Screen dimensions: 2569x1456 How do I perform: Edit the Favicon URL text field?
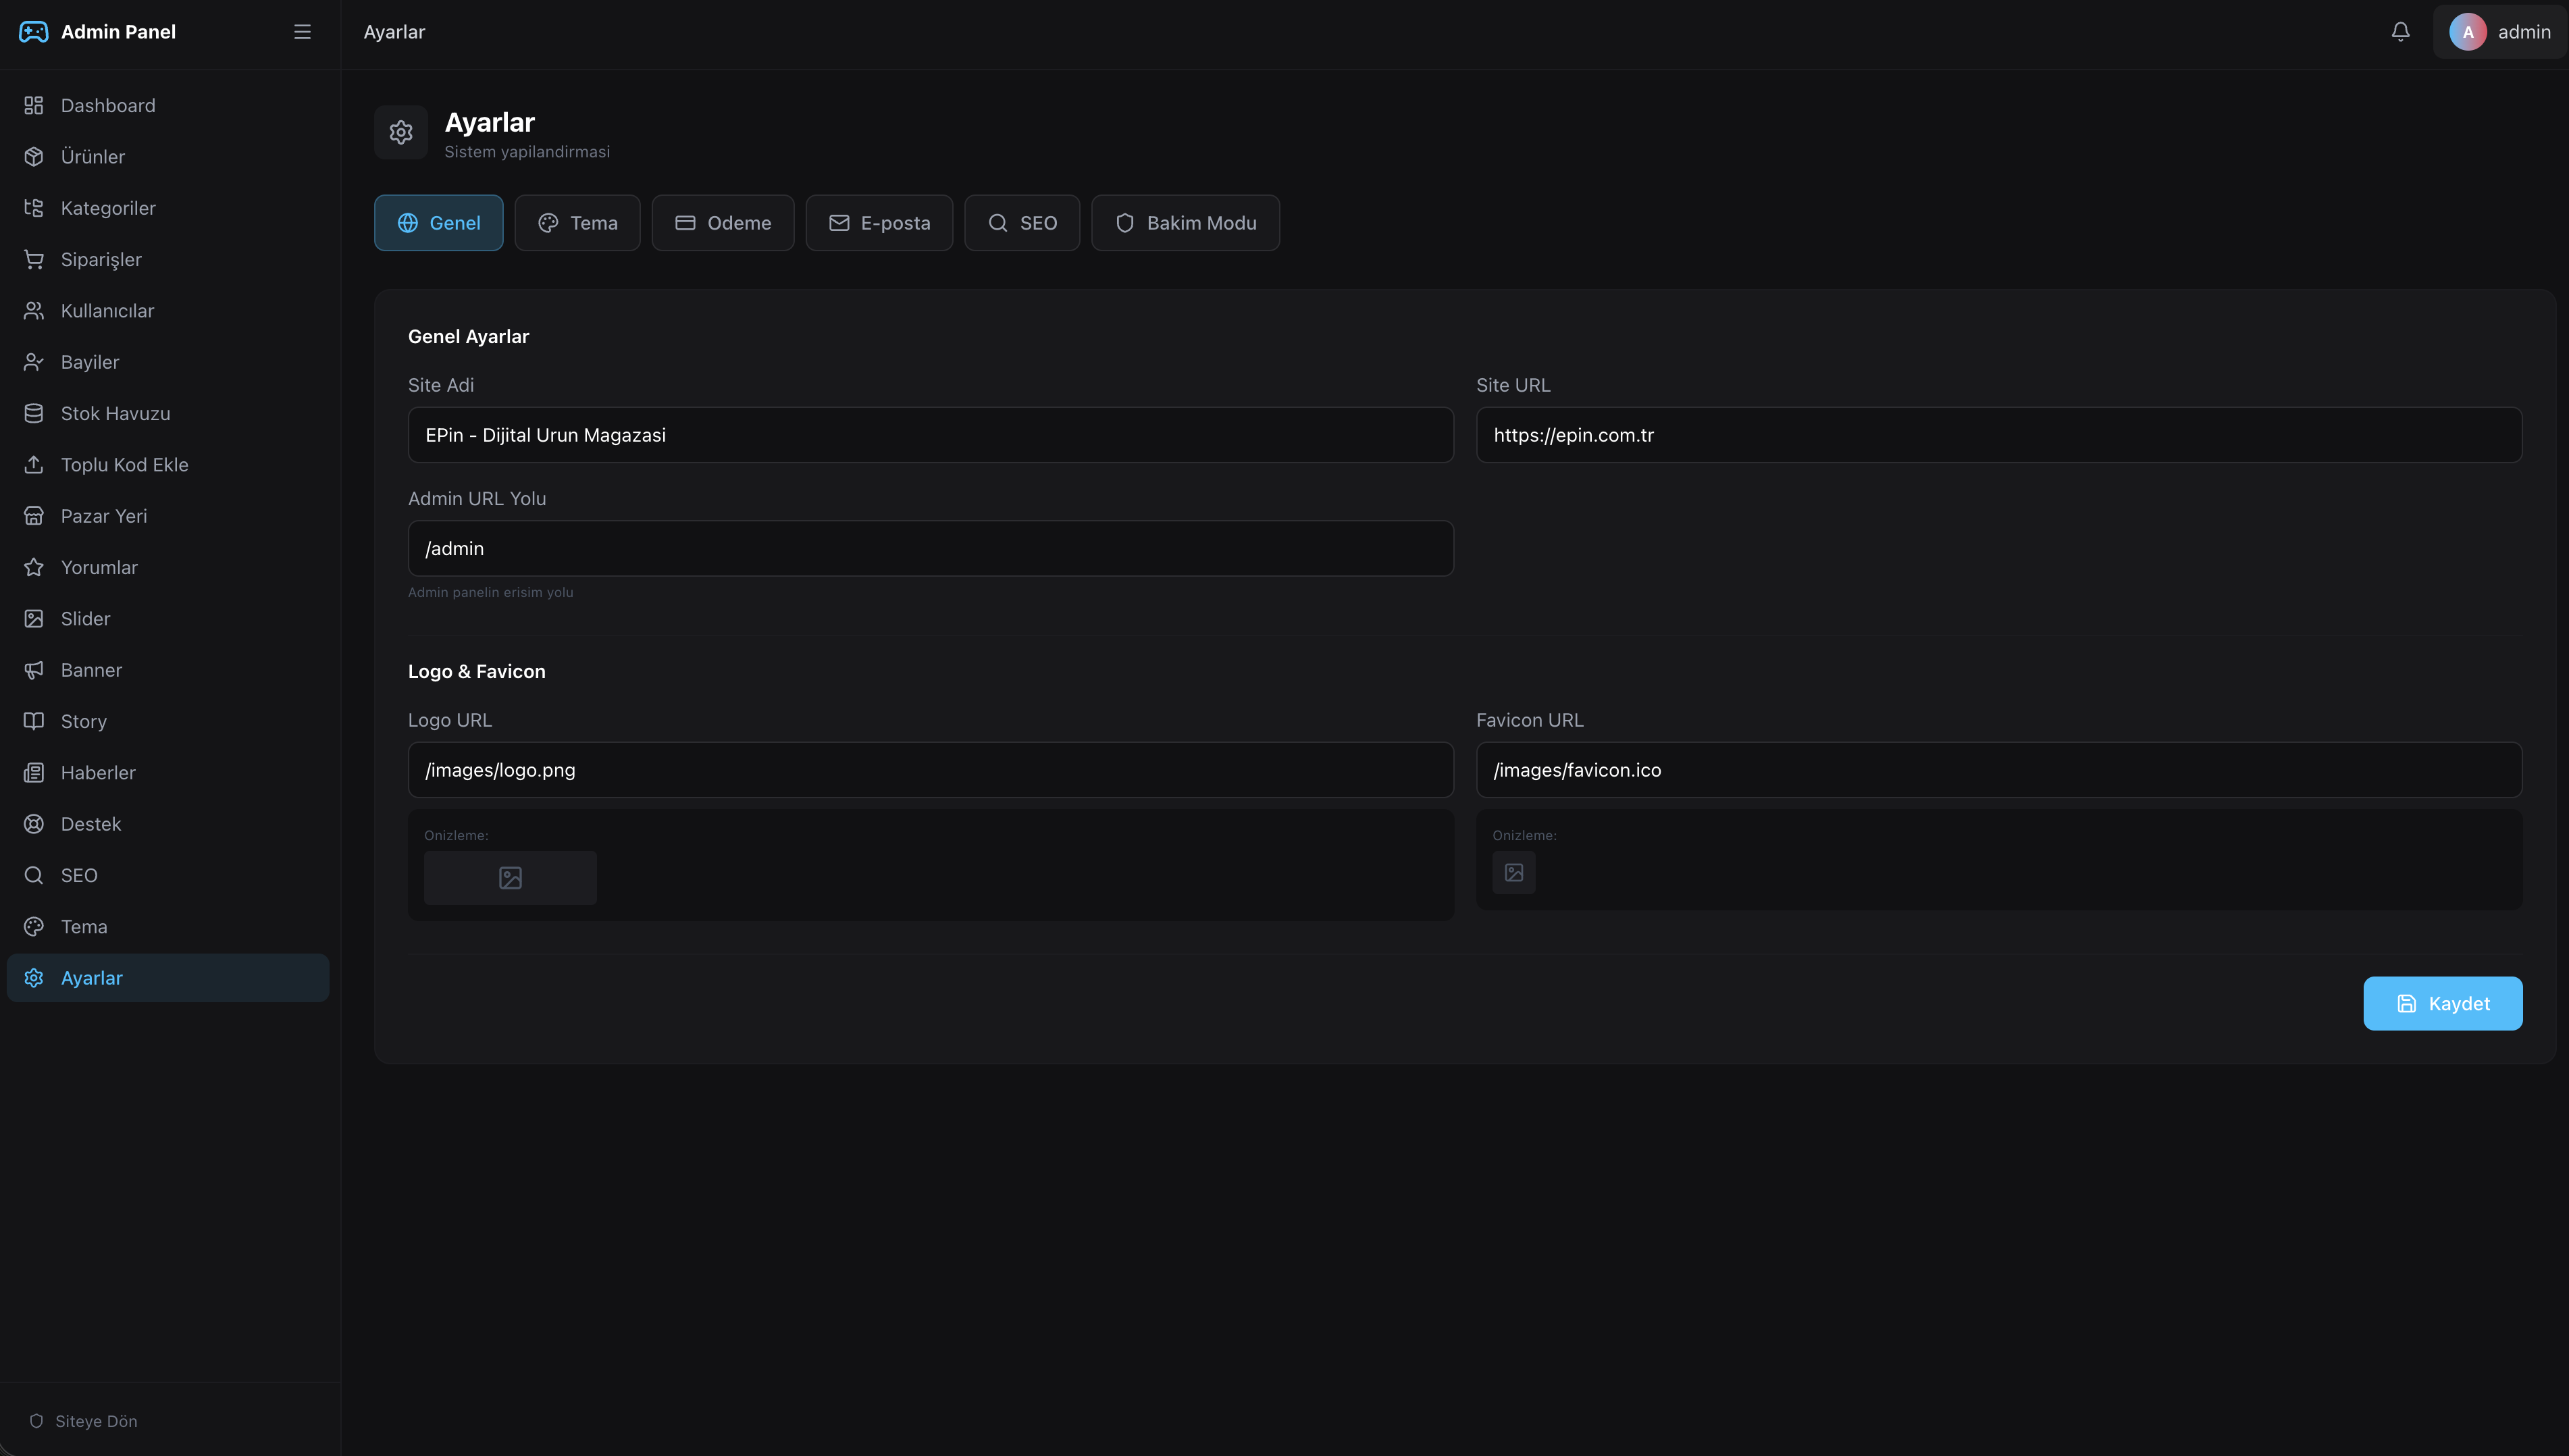[1998, 770]
